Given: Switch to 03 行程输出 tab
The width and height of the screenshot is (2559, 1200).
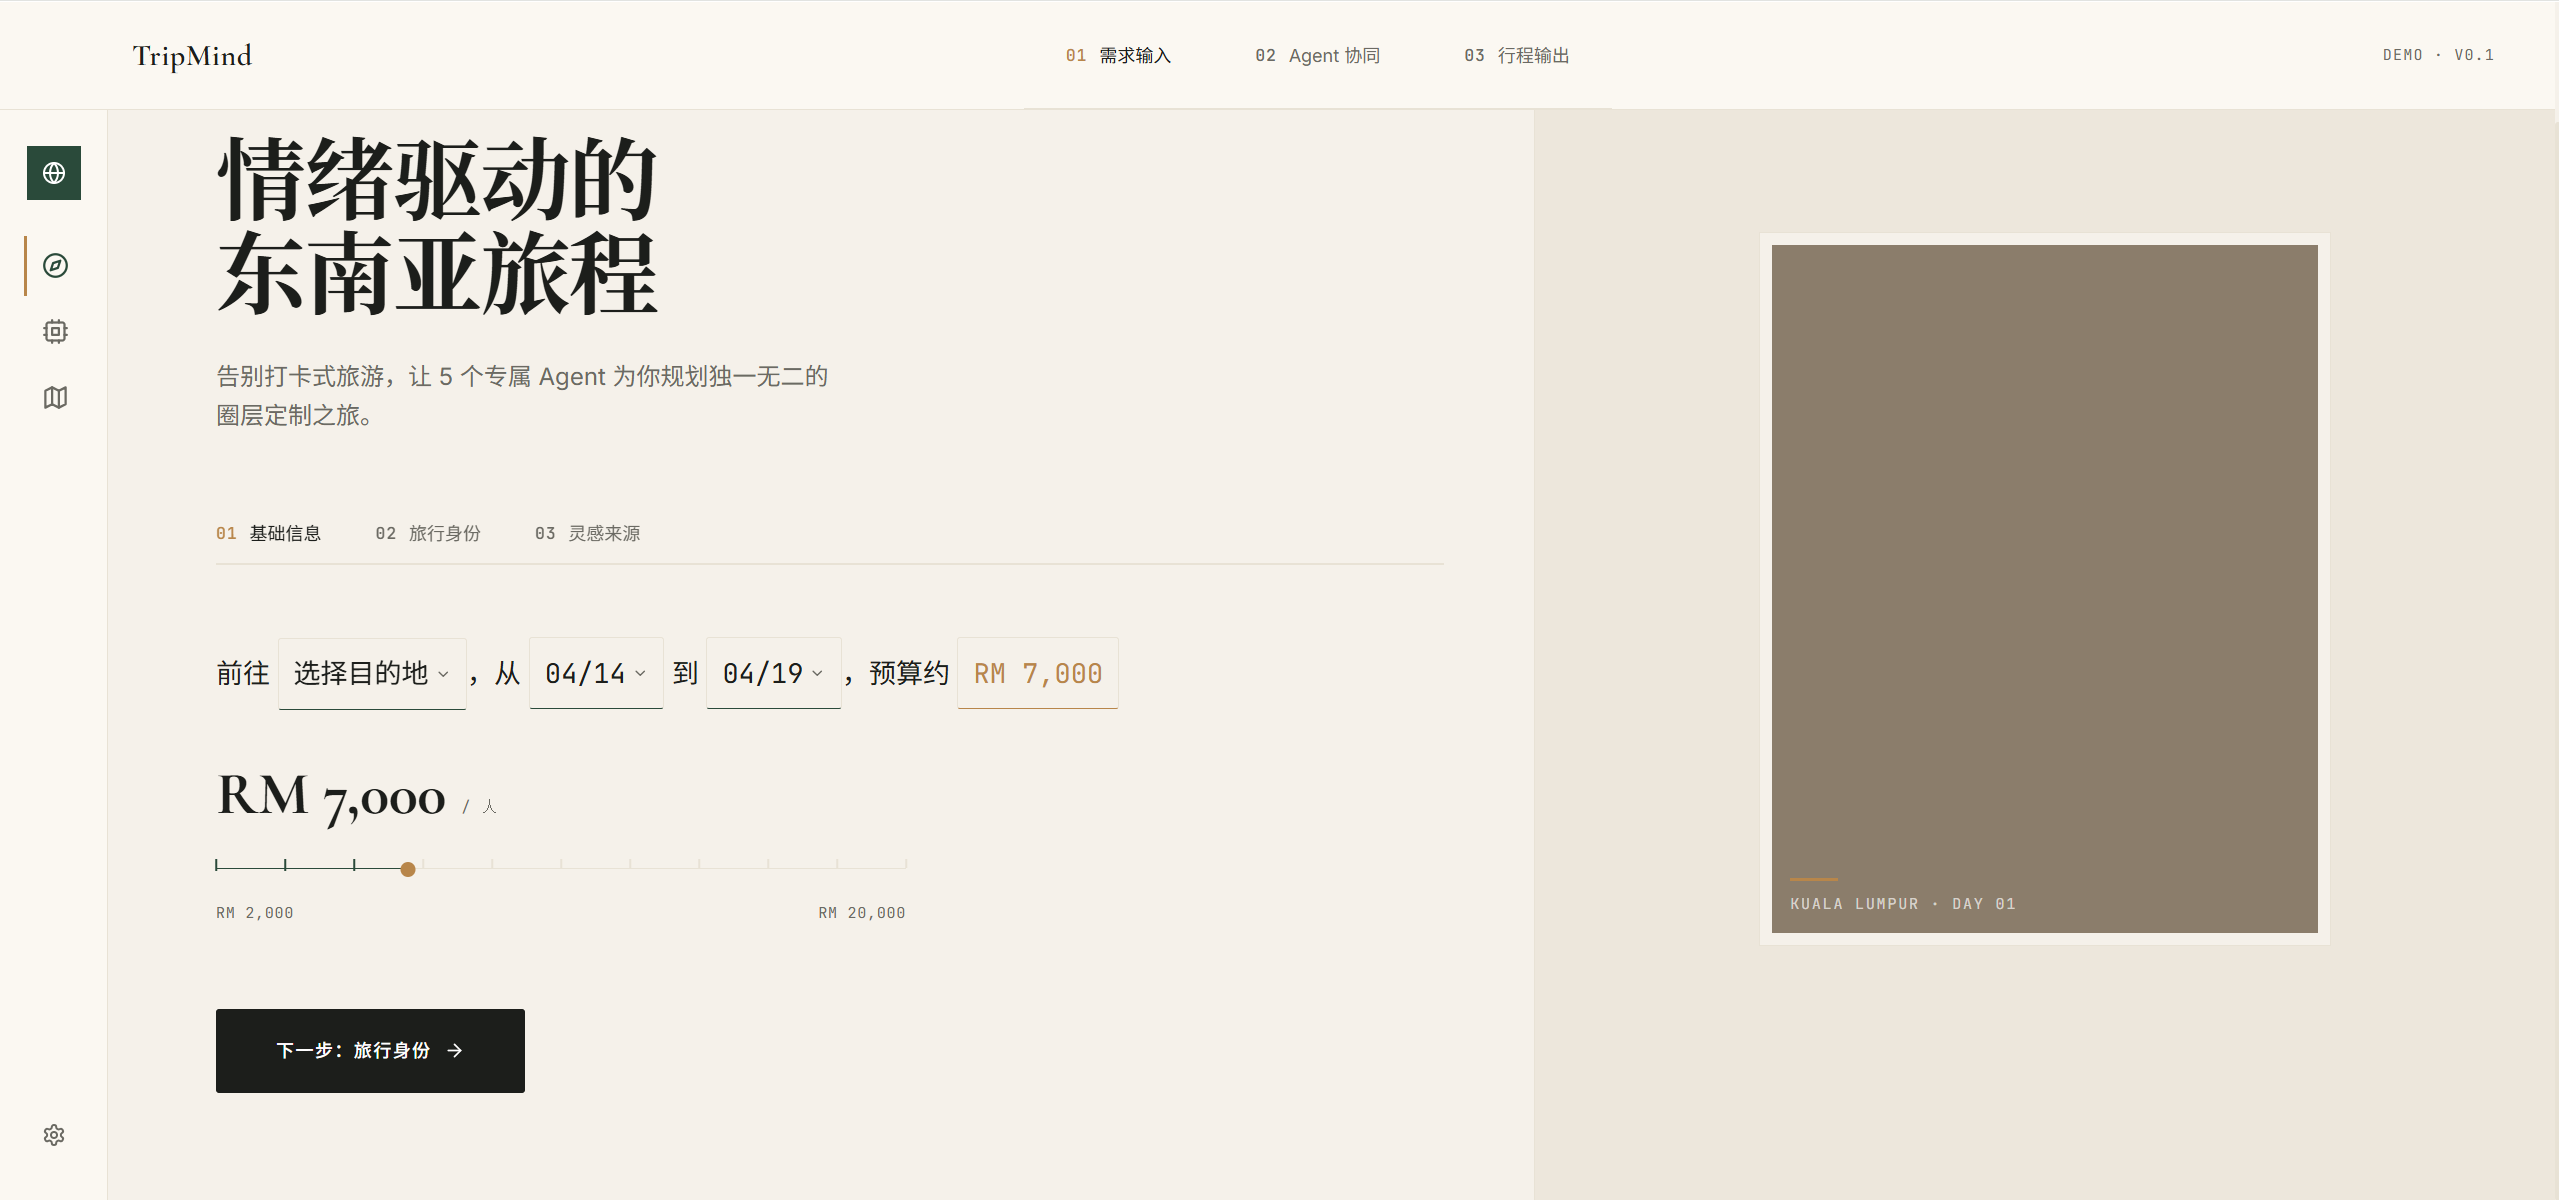Looking at the screenshot, I should pos(1516,56).
